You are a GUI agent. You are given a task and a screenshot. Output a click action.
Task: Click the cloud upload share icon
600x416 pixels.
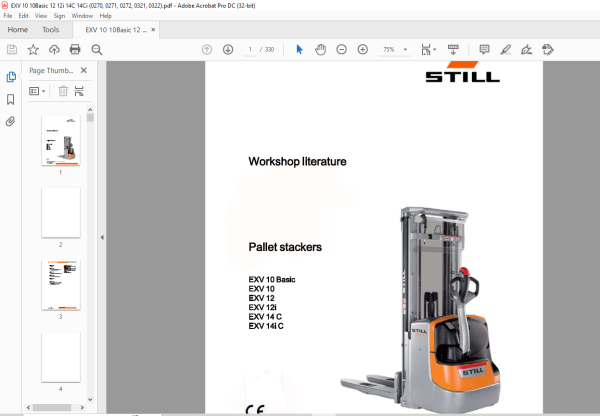[x=54, y=49]
